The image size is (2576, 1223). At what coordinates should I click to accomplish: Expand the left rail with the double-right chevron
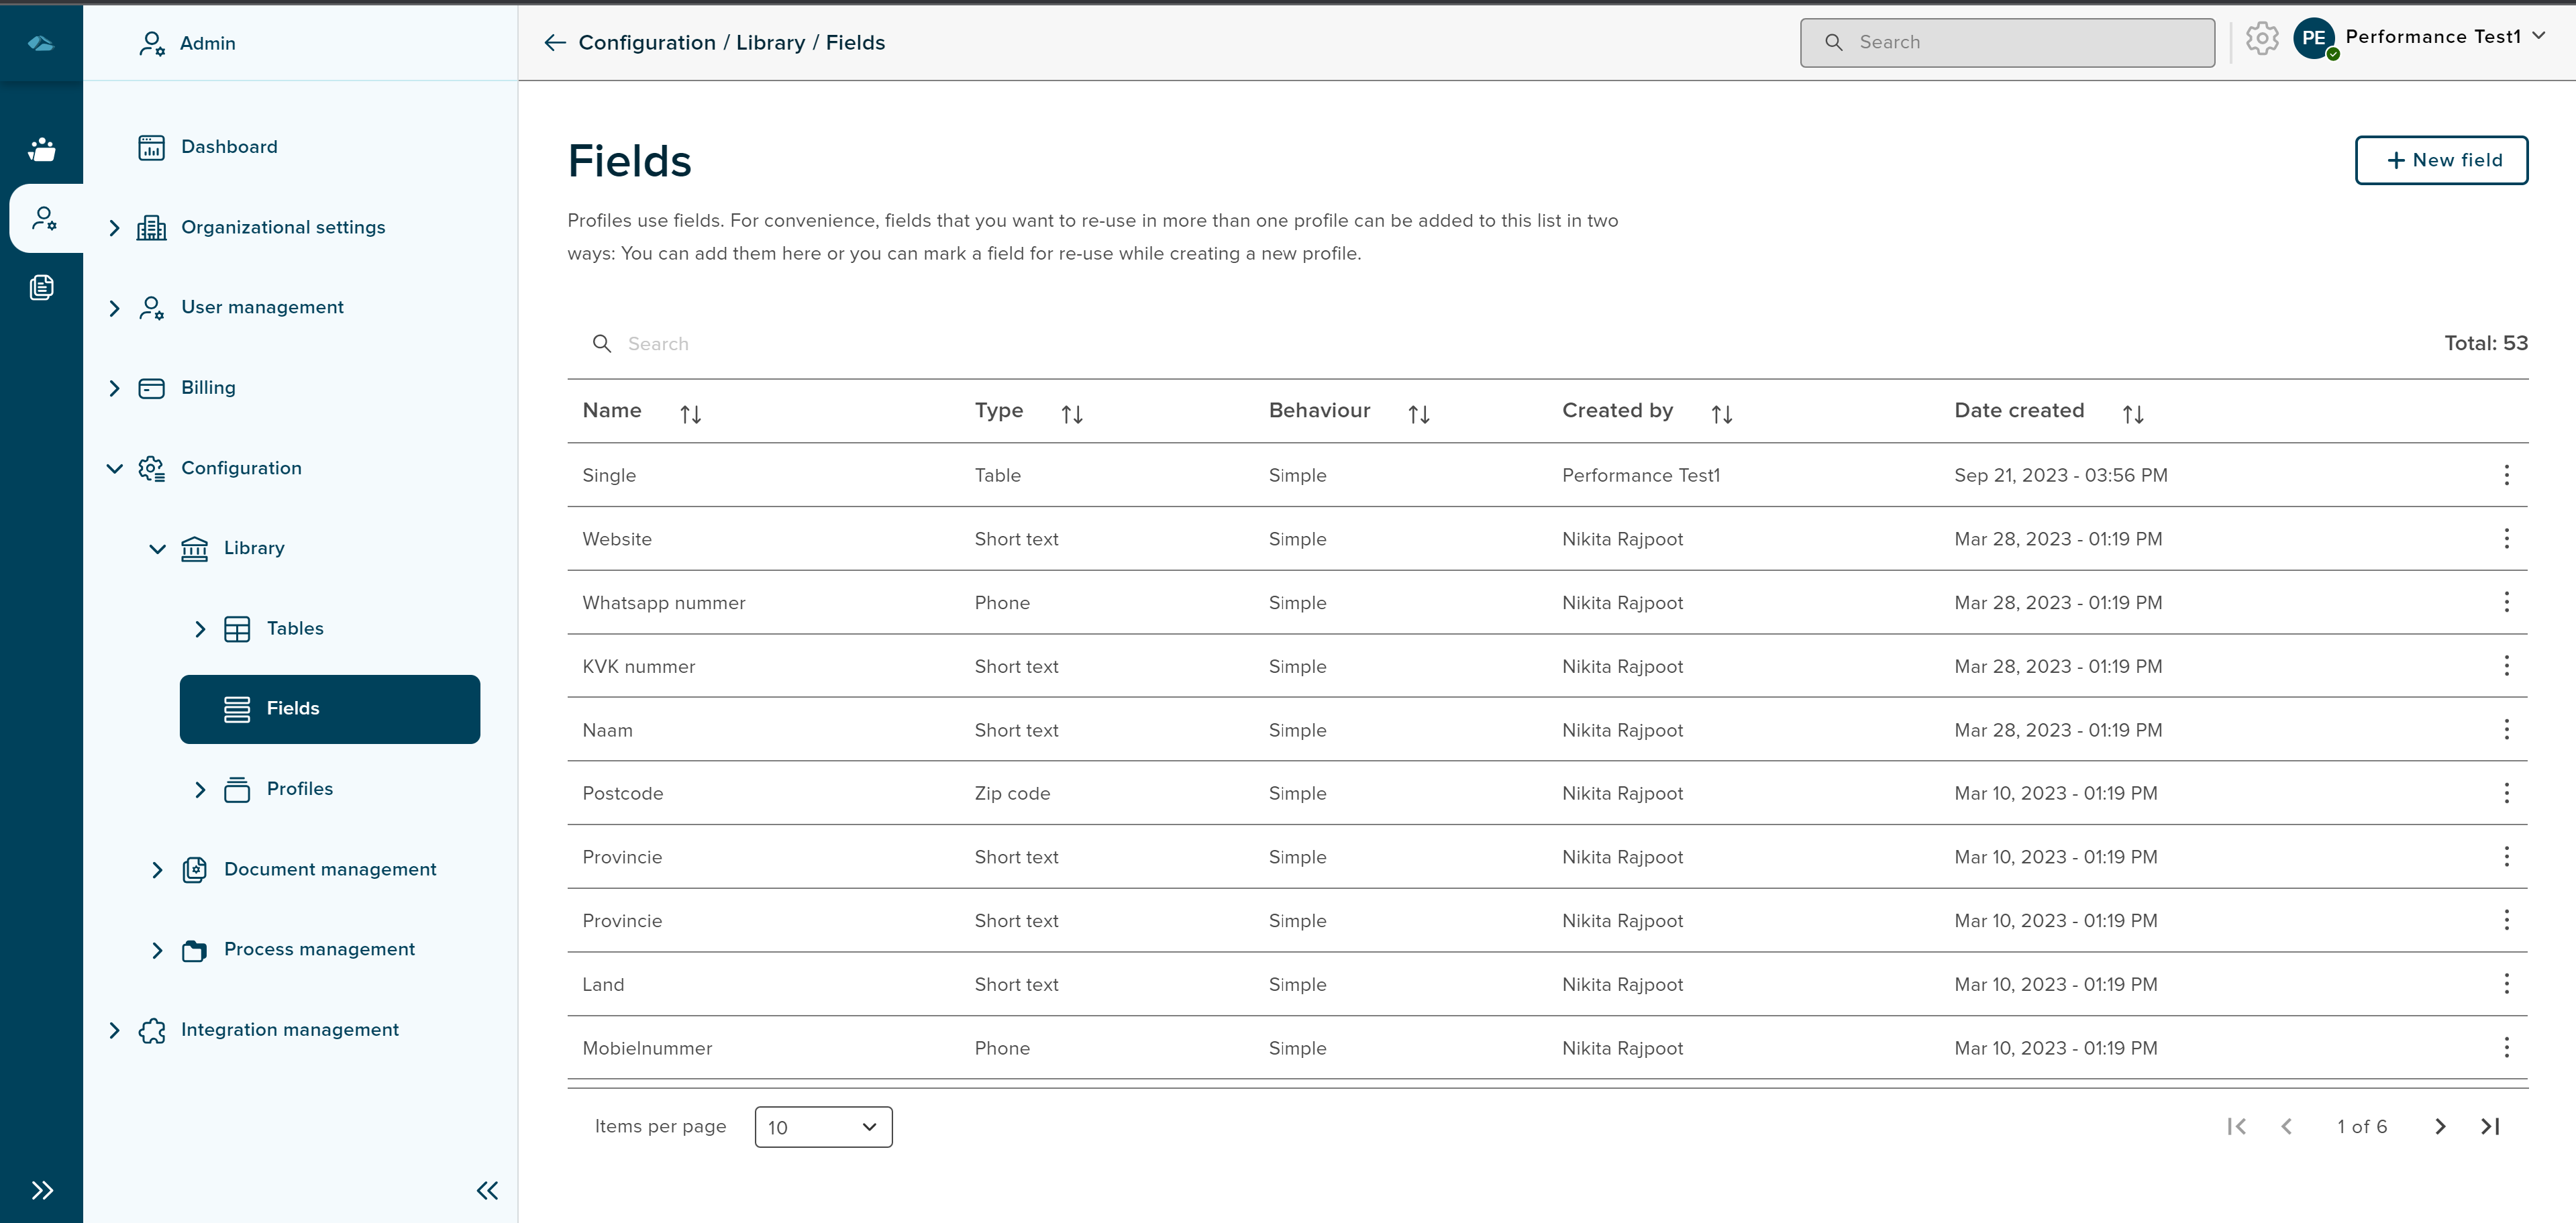pyautogui.click(x=41, y=1190)
